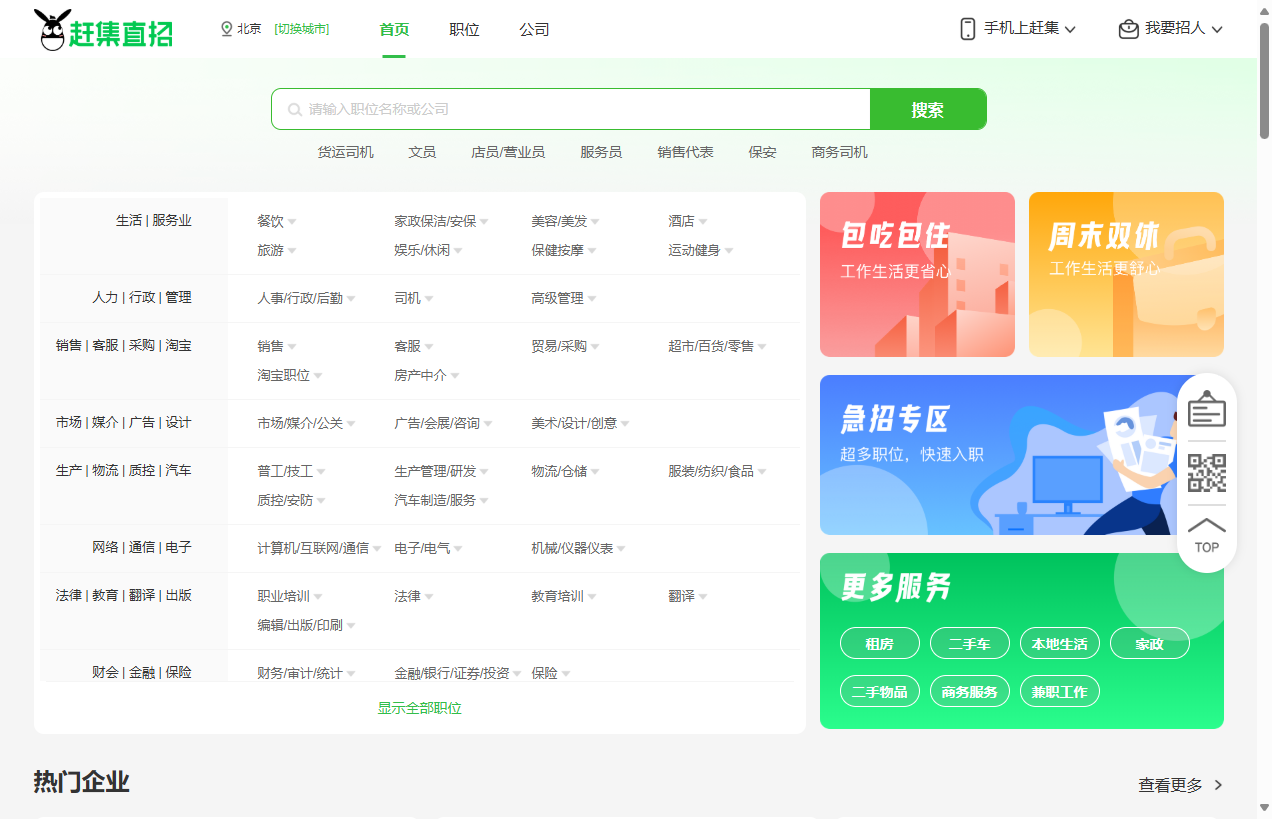Click the 显示全部职位 link
This screenshot has height=819, width=1272.
(x=420, y=707)
